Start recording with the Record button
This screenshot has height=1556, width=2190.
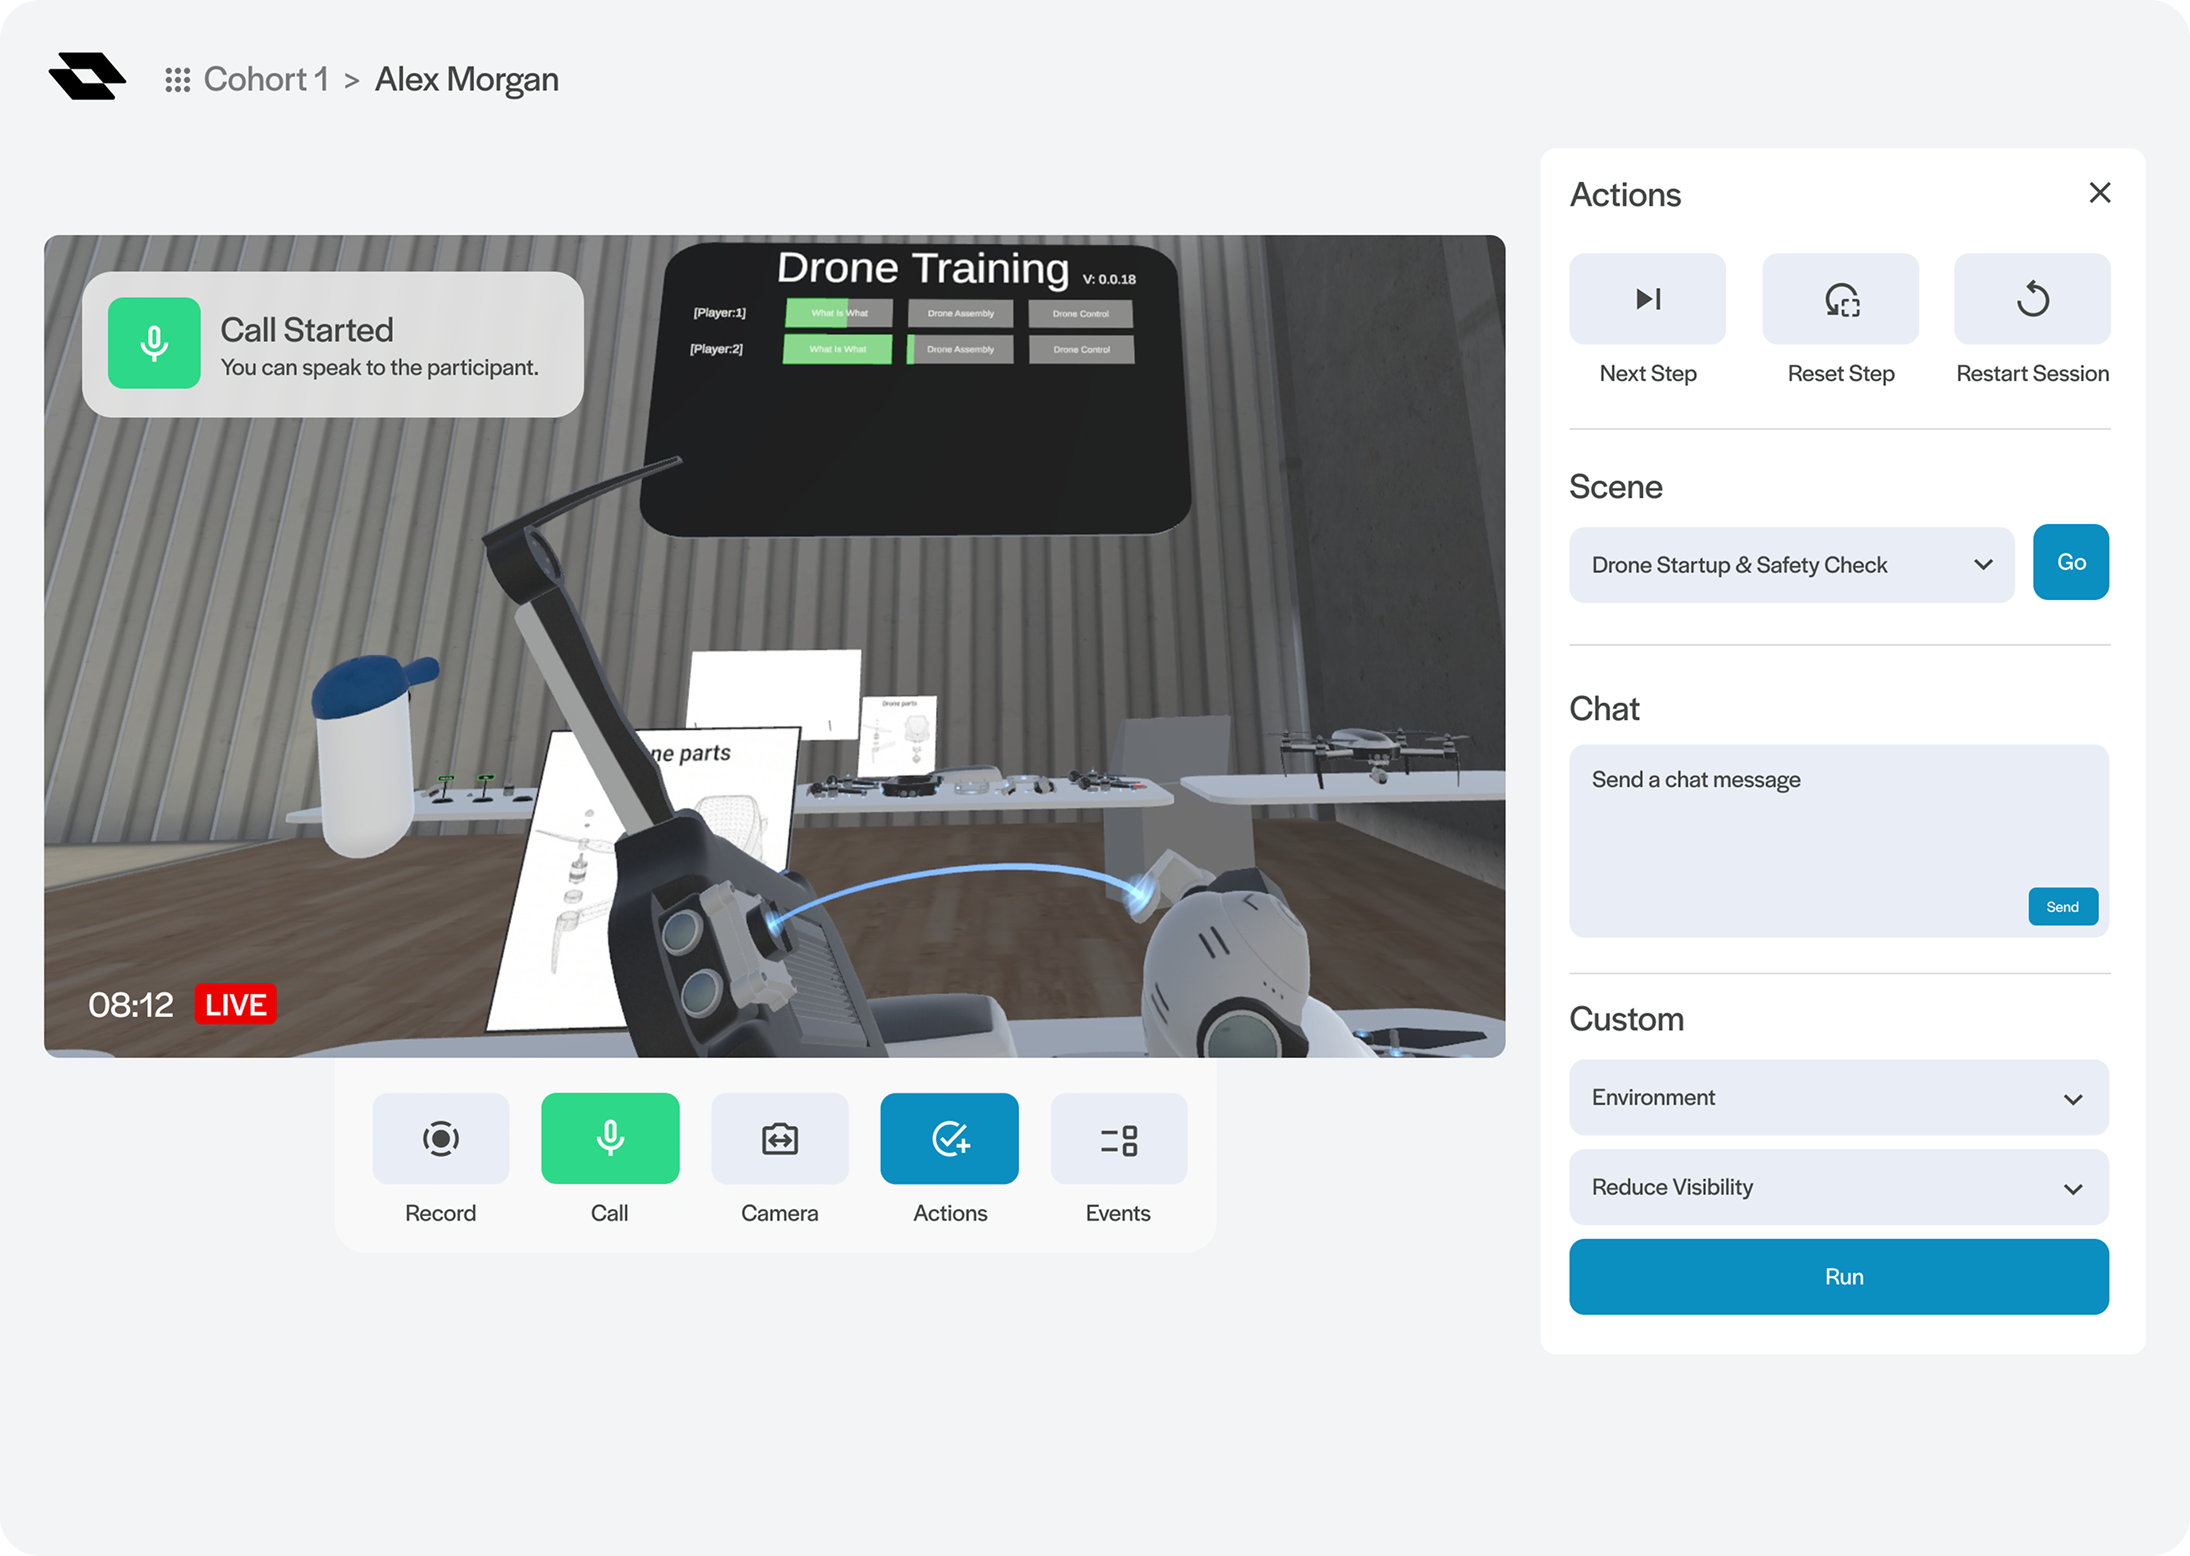(x=440, y=1138)
